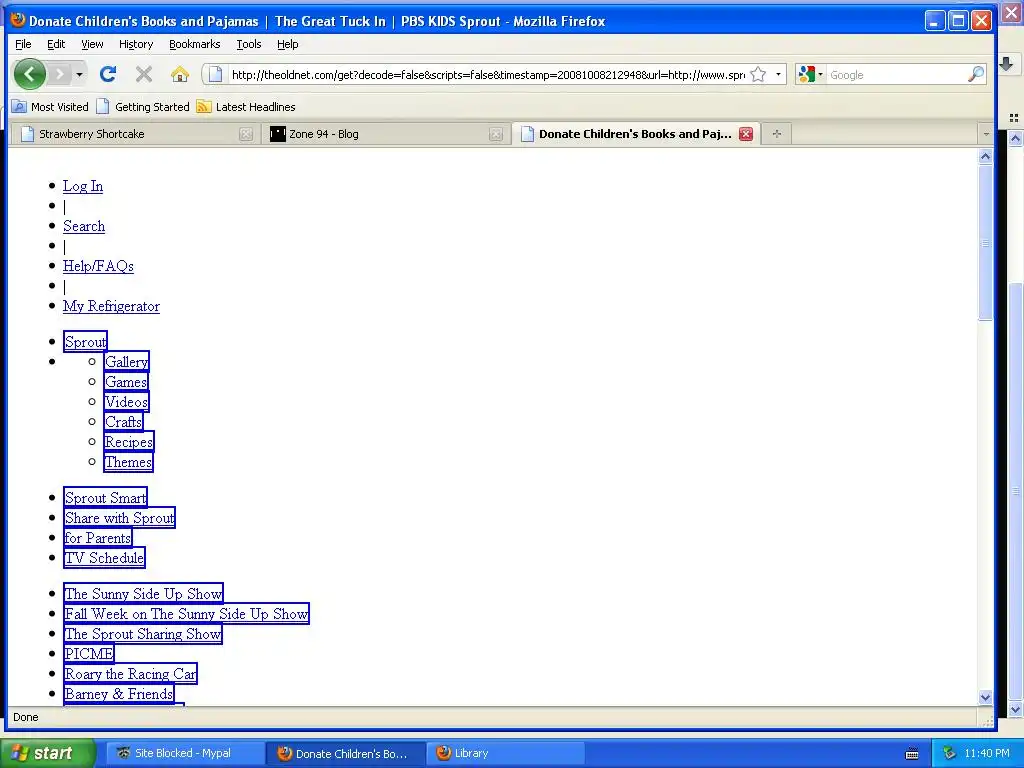
Task: Open a new tab with plus button
Action: pyautogui.click(x=776, y=134)
